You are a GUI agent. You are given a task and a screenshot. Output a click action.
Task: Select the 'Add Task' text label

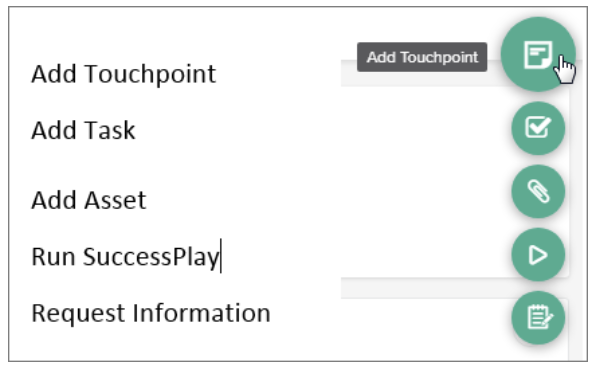tap(83, 130)
